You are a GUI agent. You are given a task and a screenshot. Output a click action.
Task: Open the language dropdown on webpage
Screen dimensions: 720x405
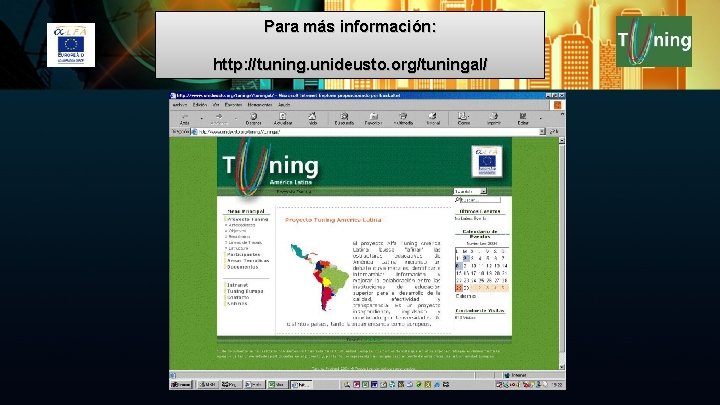tap(470, 191)
